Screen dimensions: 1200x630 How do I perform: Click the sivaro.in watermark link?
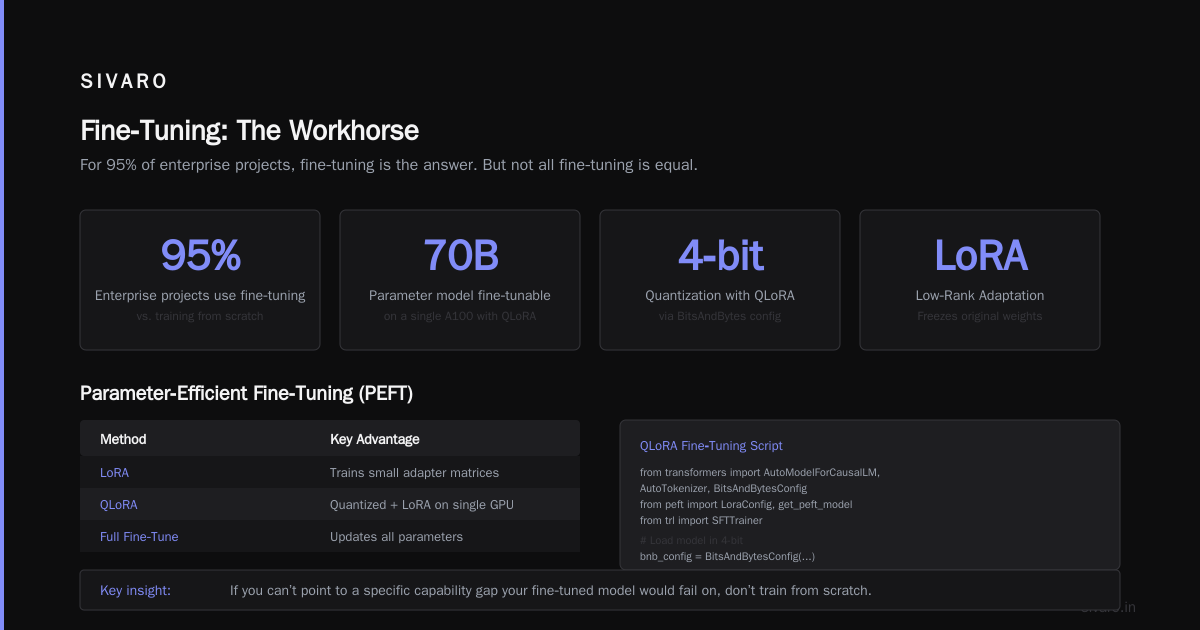pos(1108,607)
